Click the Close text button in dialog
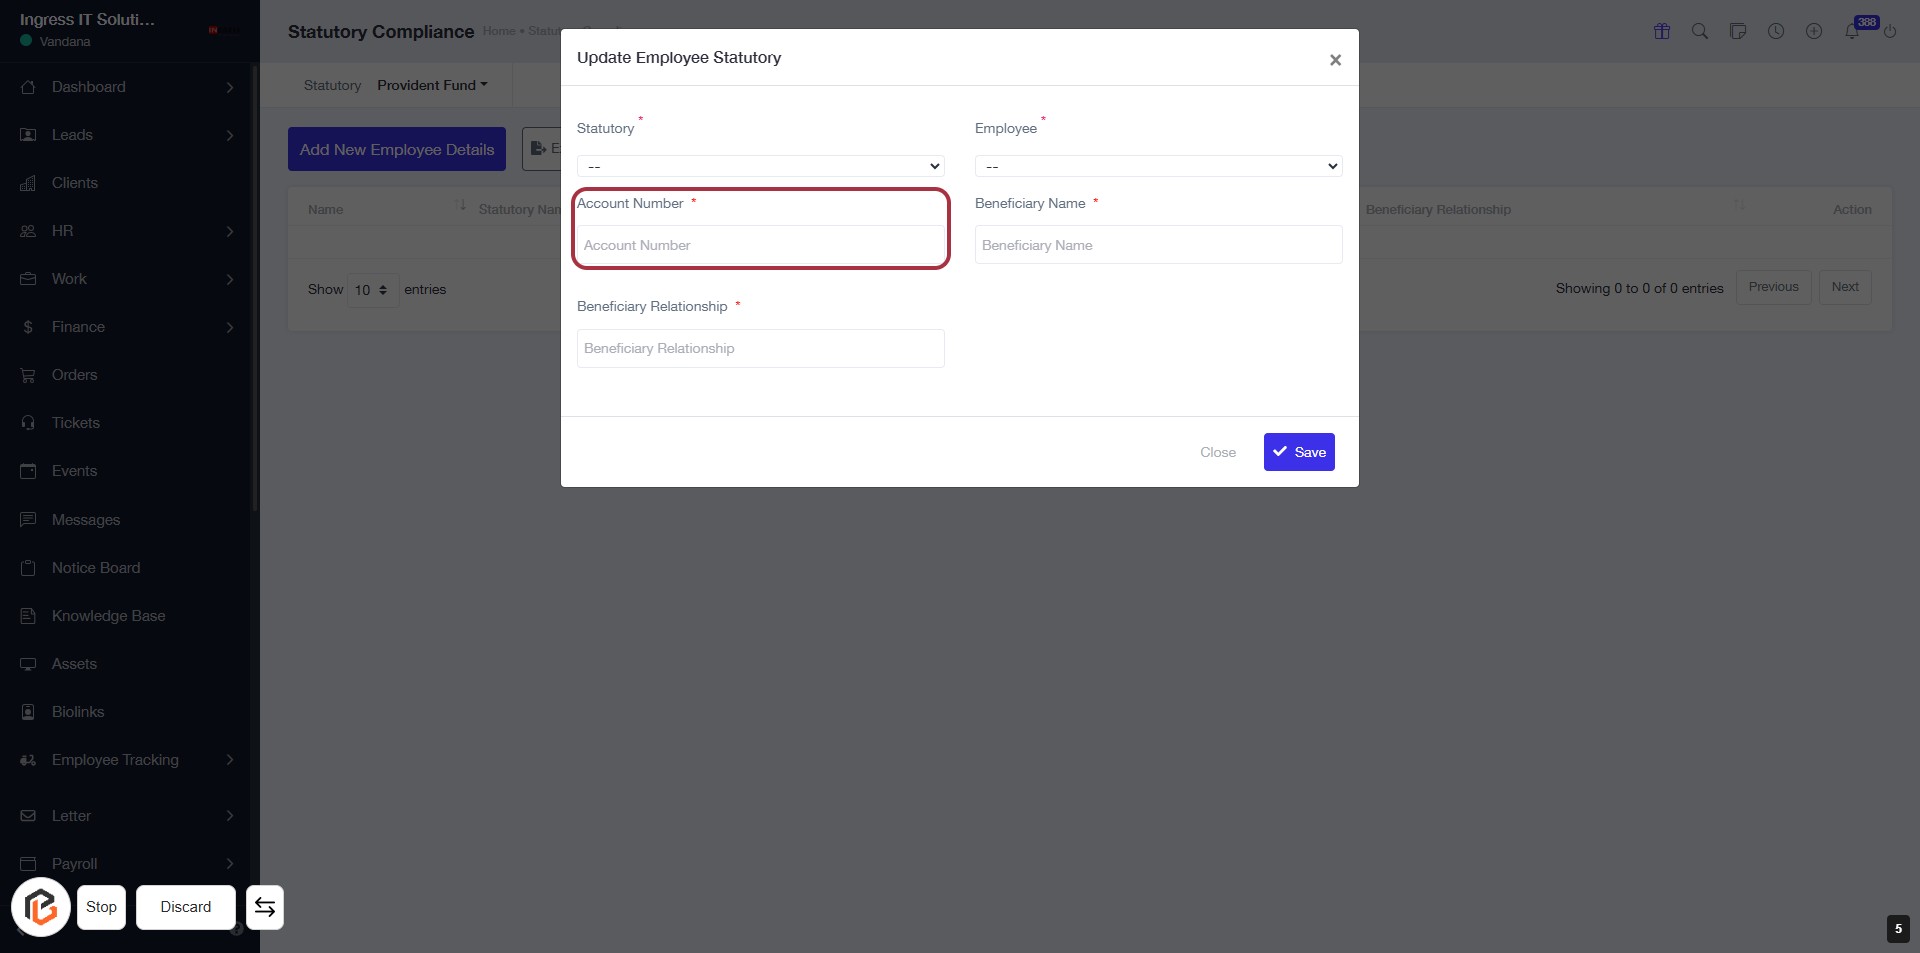This screenshot has width=1920, height=953. 1218,452
